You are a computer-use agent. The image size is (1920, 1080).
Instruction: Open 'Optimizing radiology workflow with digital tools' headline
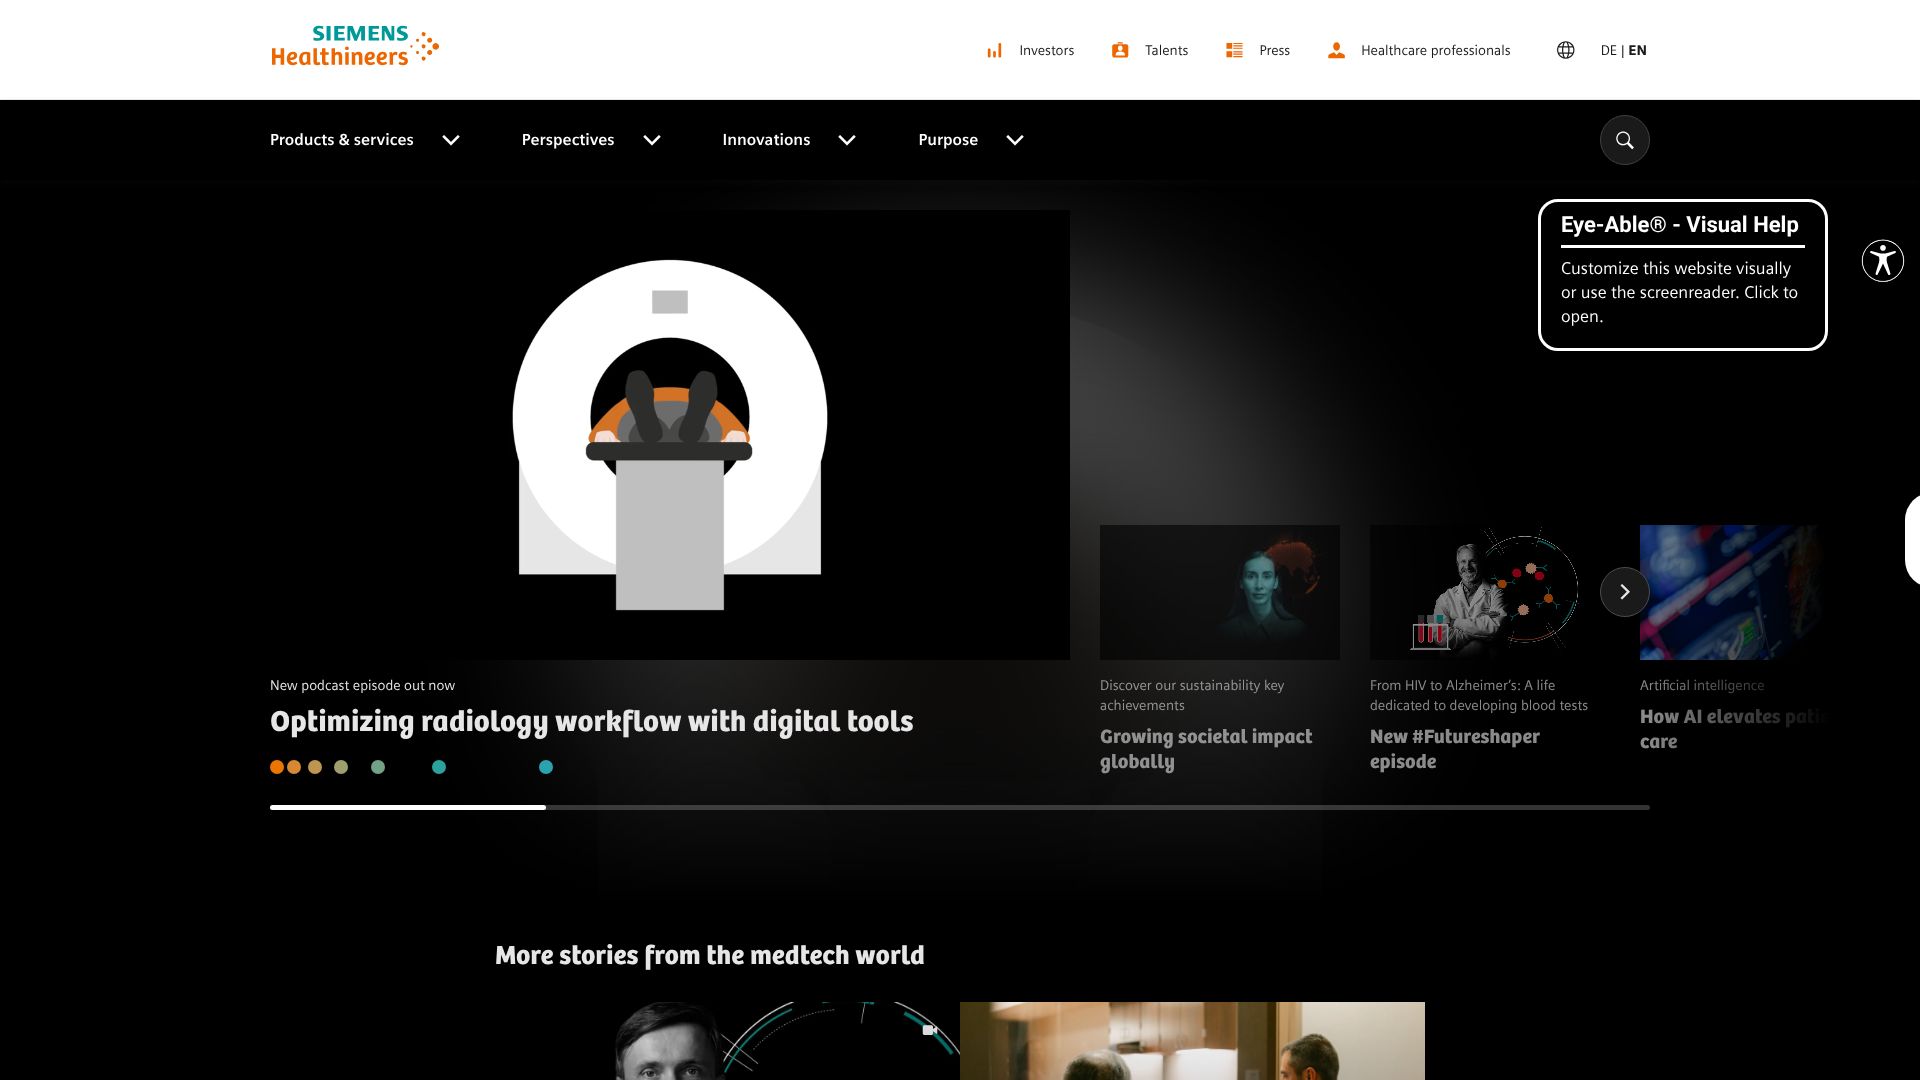(x=591, y=721)
